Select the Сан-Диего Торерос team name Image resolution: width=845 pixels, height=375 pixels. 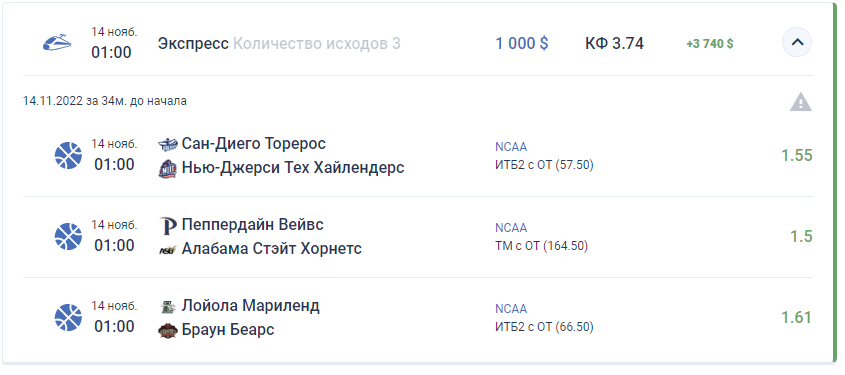[254, 144]
